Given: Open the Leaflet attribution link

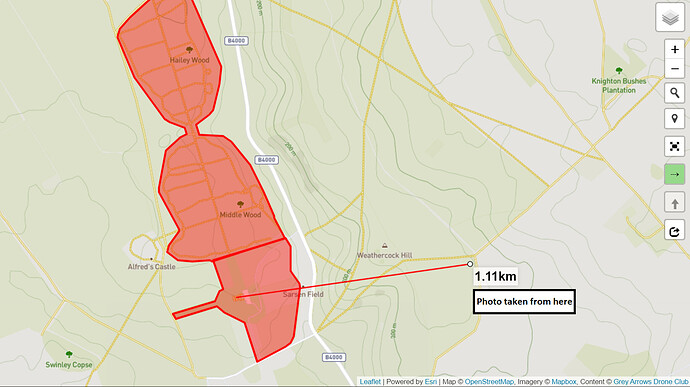Looking at the screenshot, I should [370, 382].
